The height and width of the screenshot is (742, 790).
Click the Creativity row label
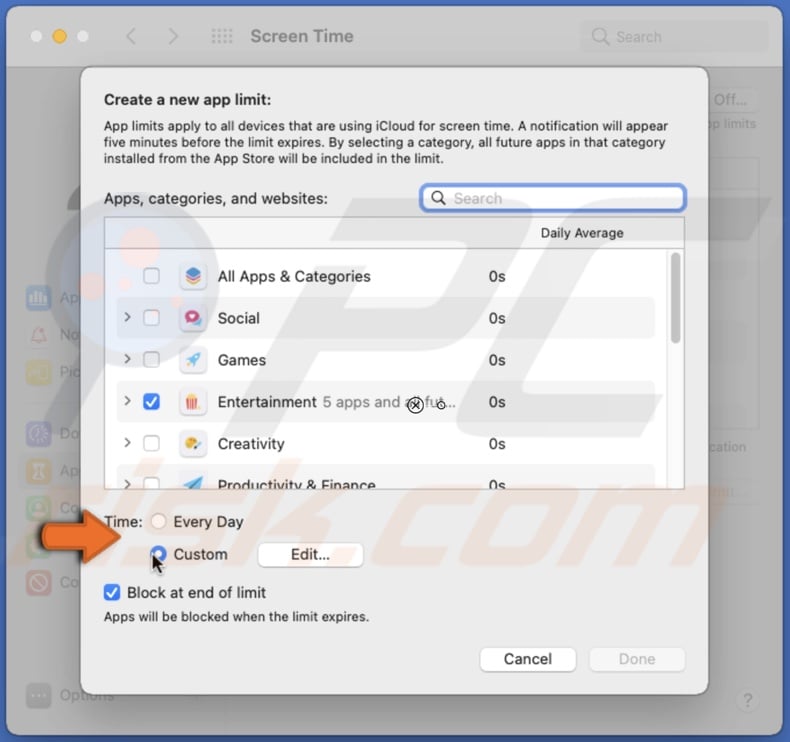click(x=251, y=444)
